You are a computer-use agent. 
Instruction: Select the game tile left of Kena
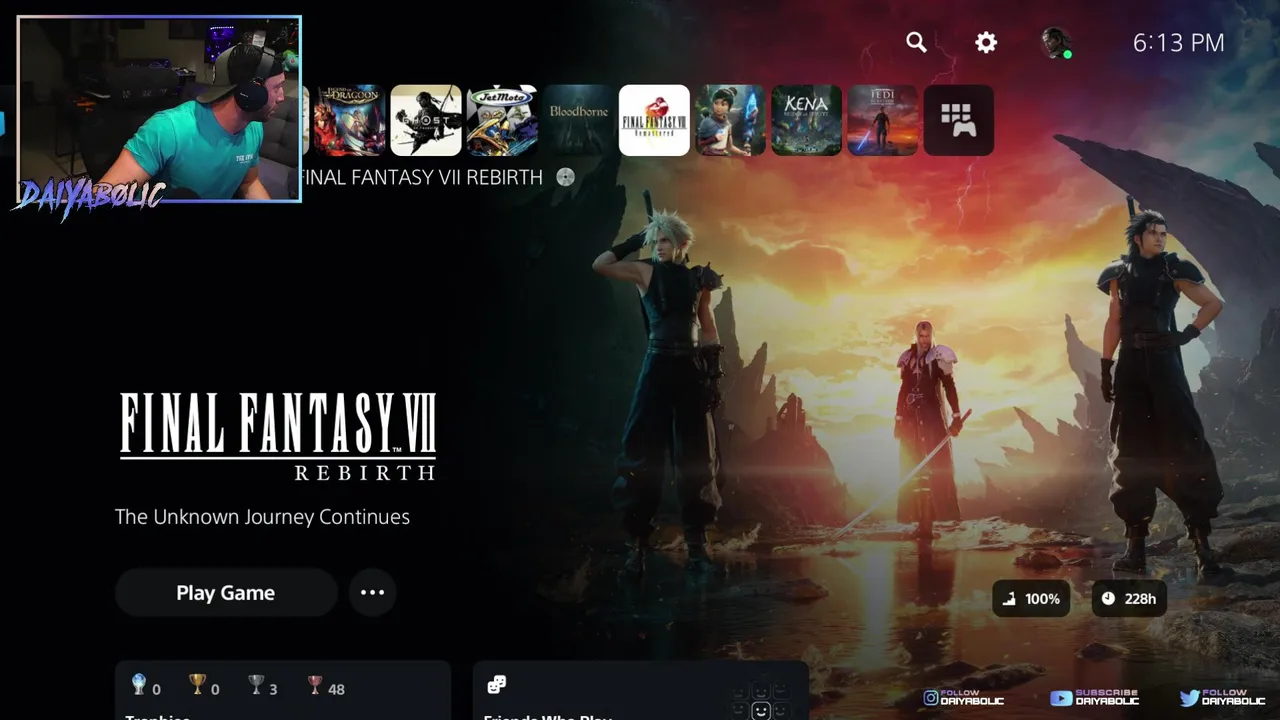pyautogui.click(x=730, y=120)
